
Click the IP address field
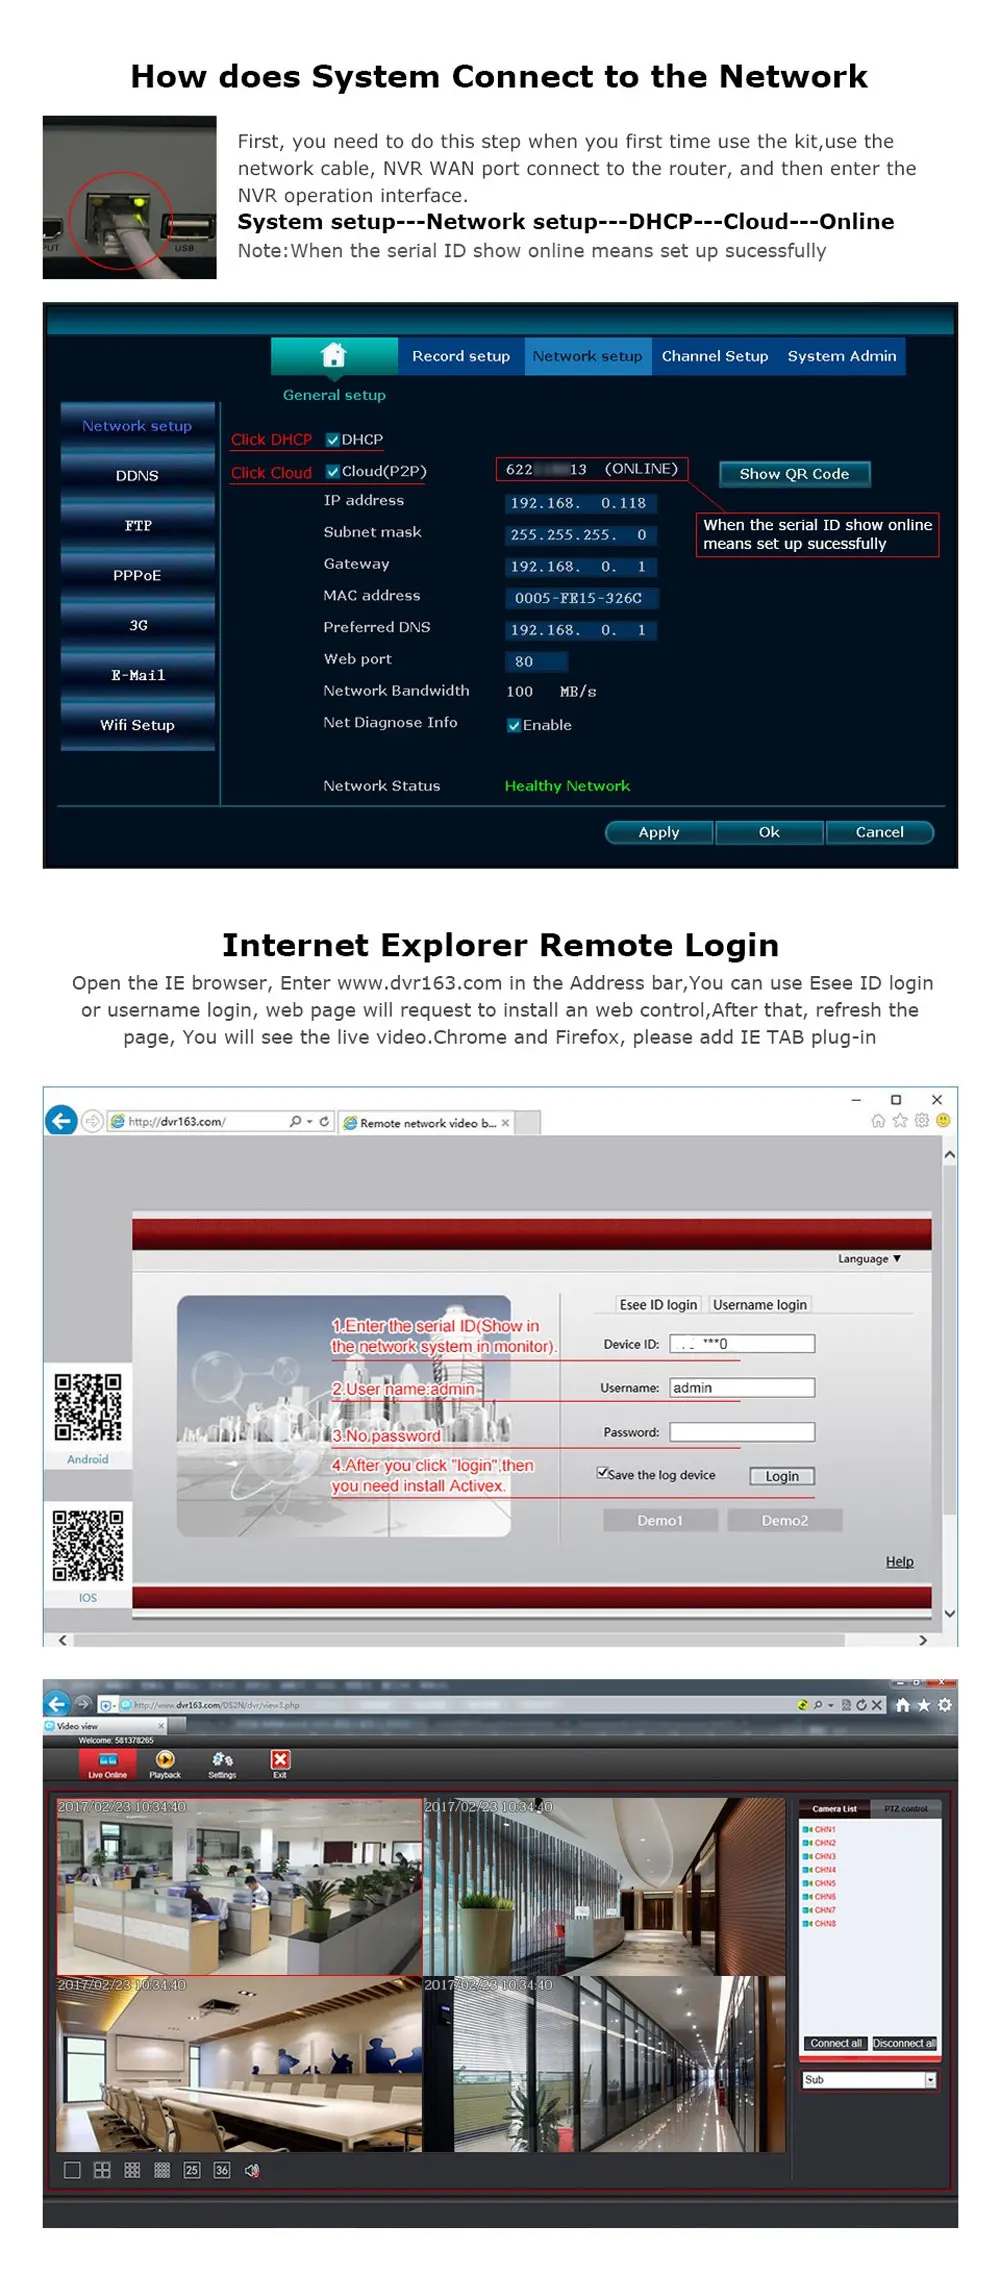click(x=580, y=503)
